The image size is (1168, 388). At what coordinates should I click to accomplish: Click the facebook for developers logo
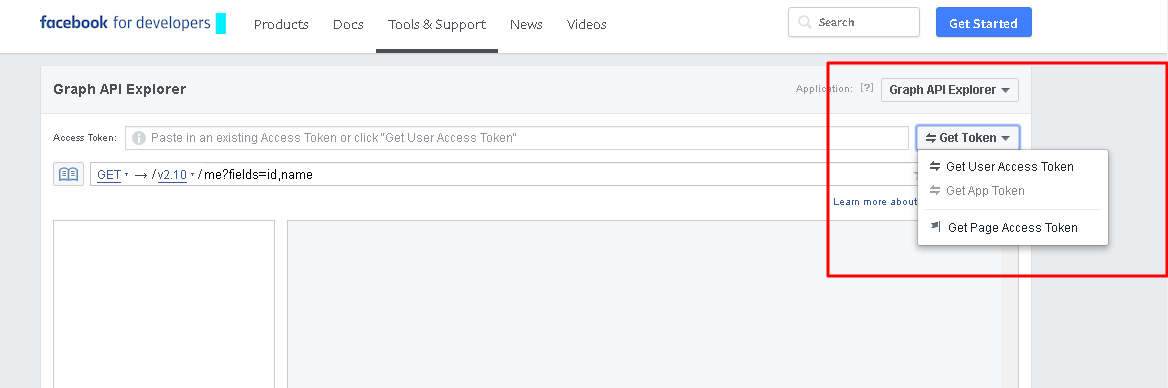point(133,23)
